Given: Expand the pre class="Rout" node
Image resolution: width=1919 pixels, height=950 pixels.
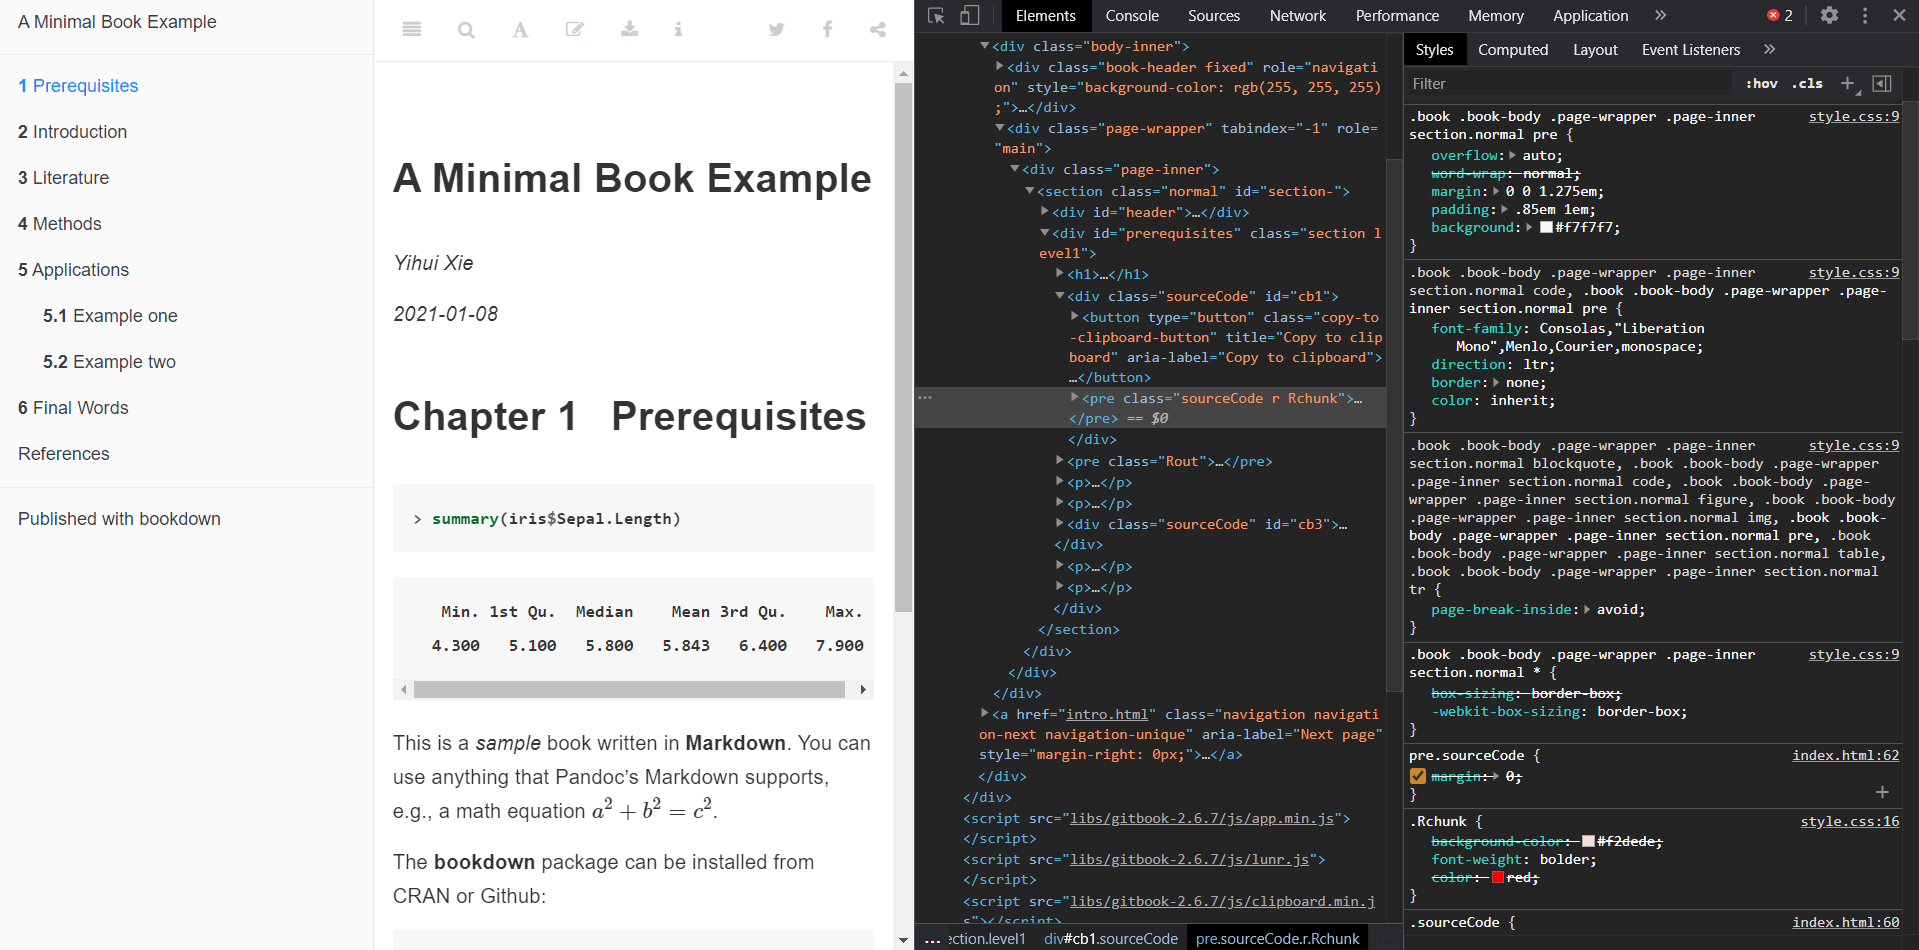Looking at the screenshot, I should (x=1060, y=461).
